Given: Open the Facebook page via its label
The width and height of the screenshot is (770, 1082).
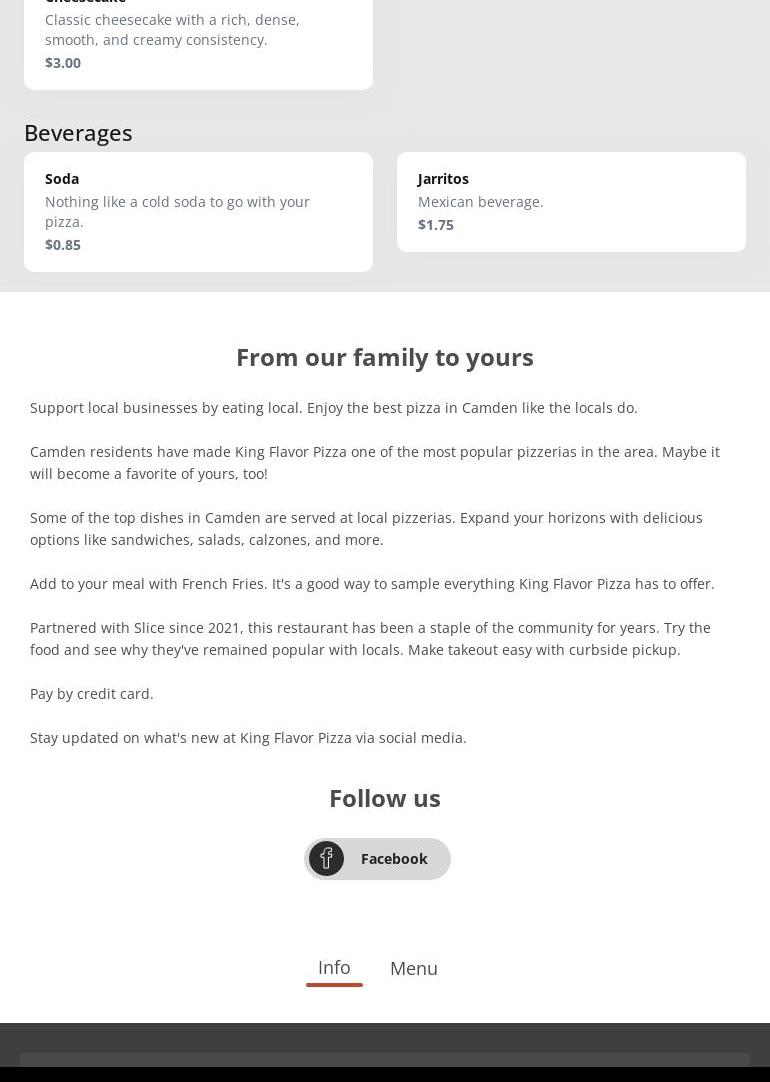Looking at the screenshot, I should coord(394,859).
